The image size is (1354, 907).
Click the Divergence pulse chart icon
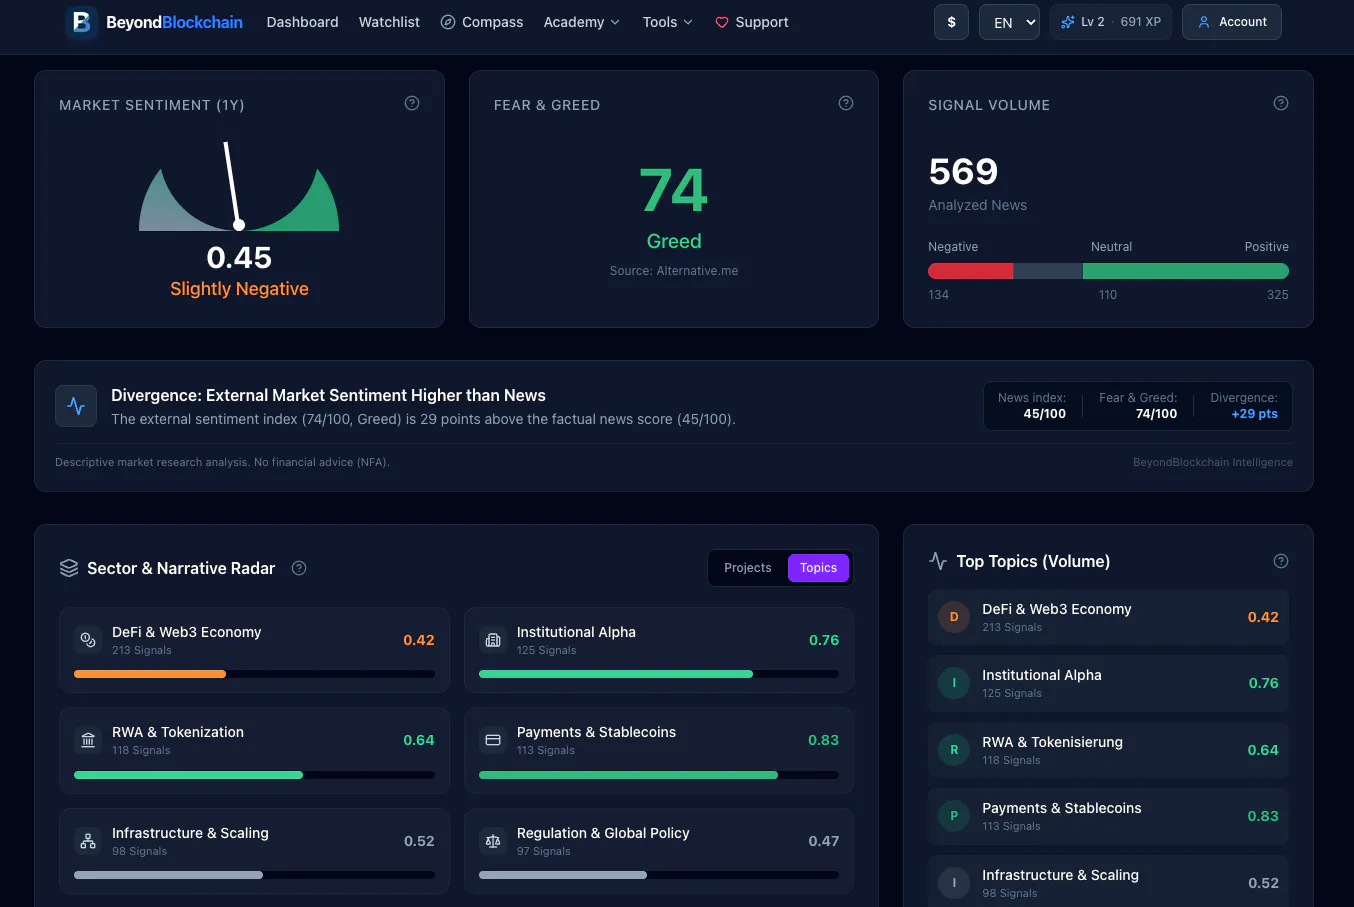point(76,406)
